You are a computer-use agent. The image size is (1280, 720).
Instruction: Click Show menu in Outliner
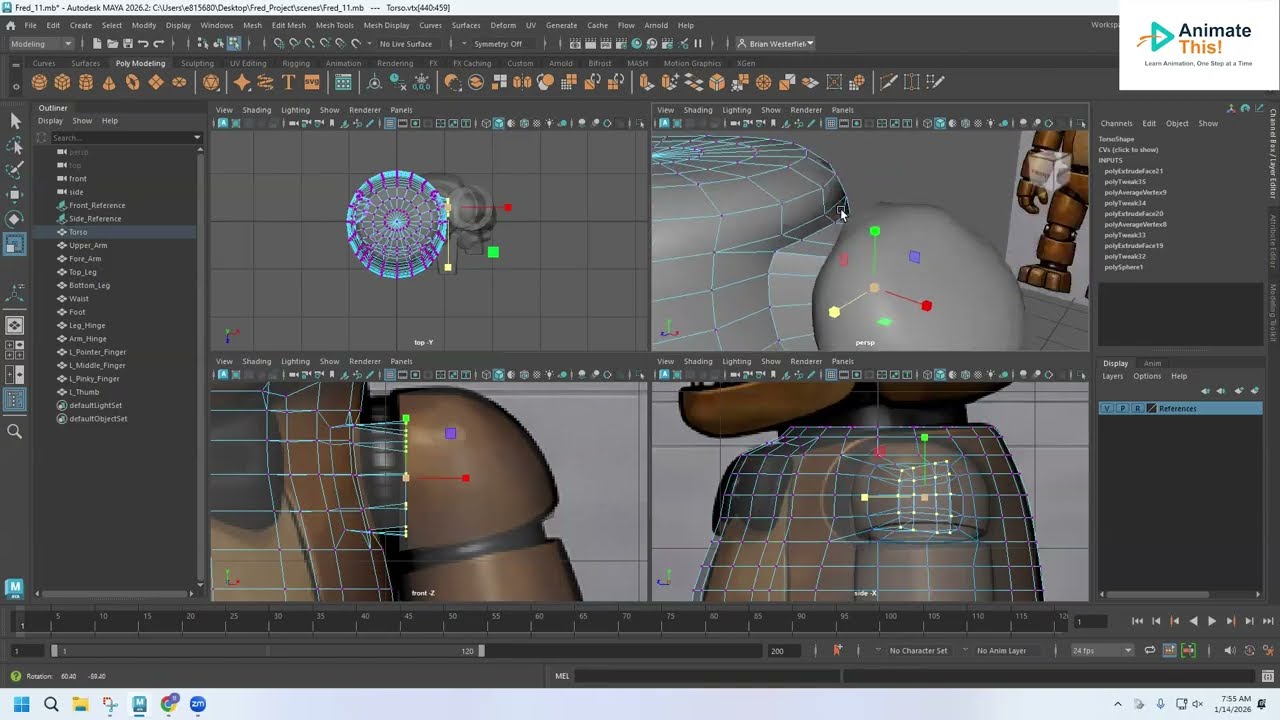pos(82,121)
